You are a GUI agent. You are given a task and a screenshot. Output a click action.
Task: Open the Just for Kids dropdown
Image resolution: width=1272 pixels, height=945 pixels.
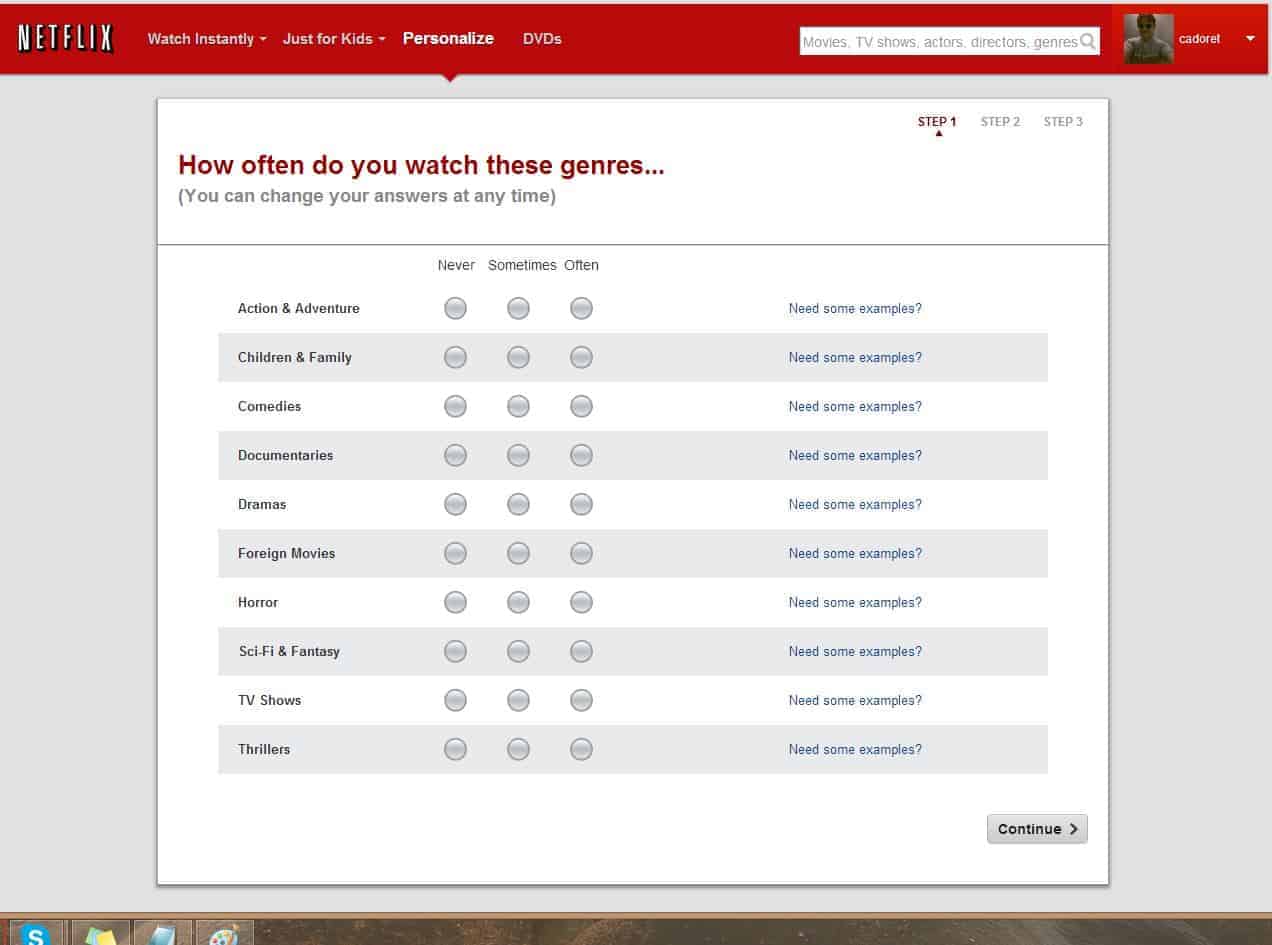pos(334,39)
